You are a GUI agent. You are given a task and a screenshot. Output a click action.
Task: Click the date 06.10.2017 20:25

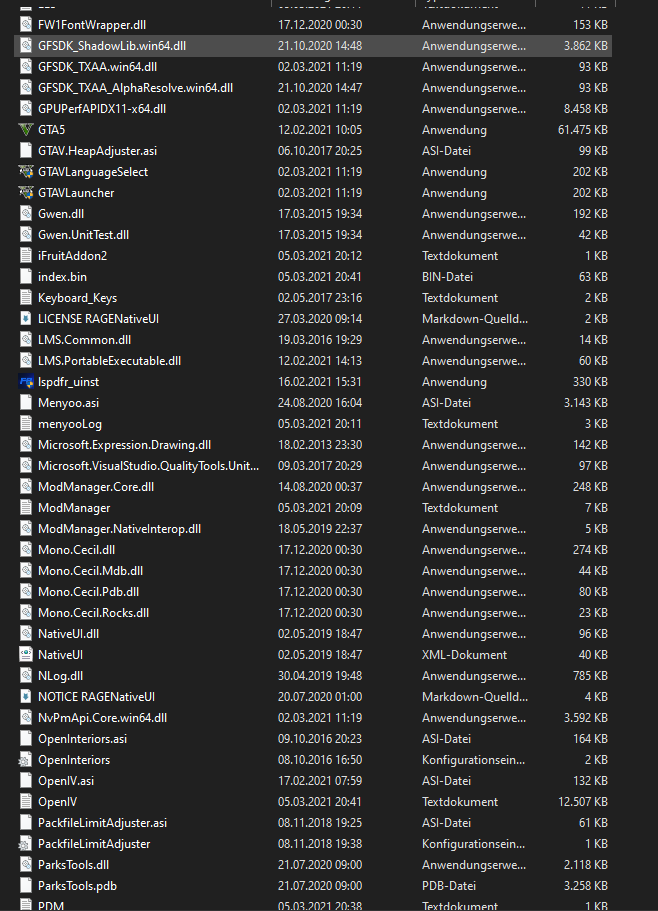(x=319, y=150)
